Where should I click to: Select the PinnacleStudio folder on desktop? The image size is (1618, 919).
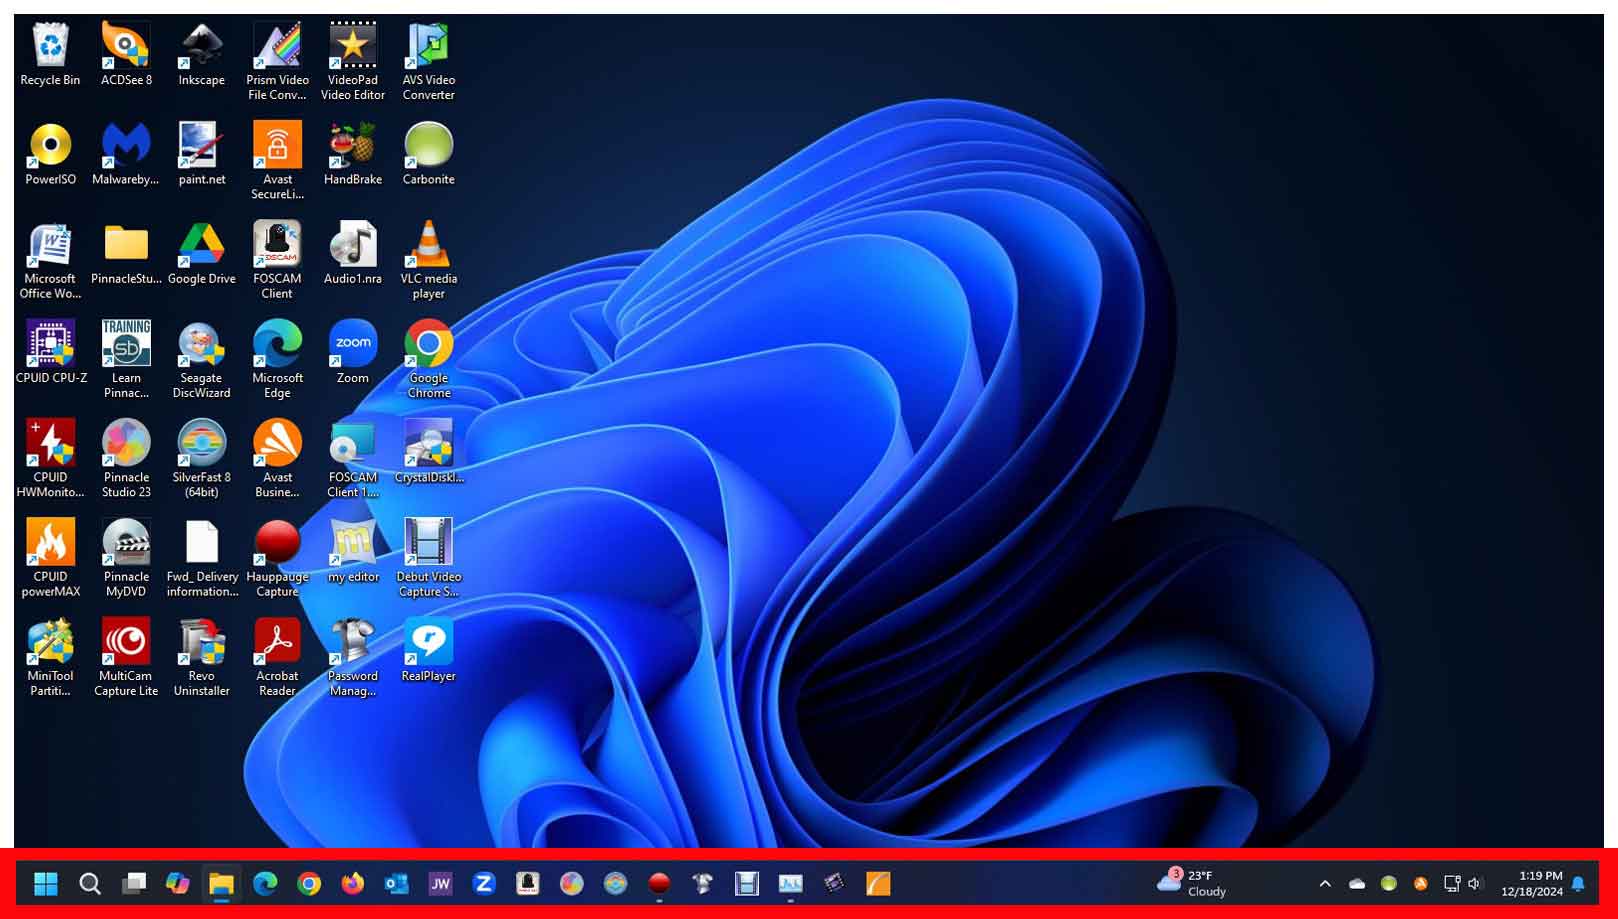pyautogui.click(x=126, y=253)
